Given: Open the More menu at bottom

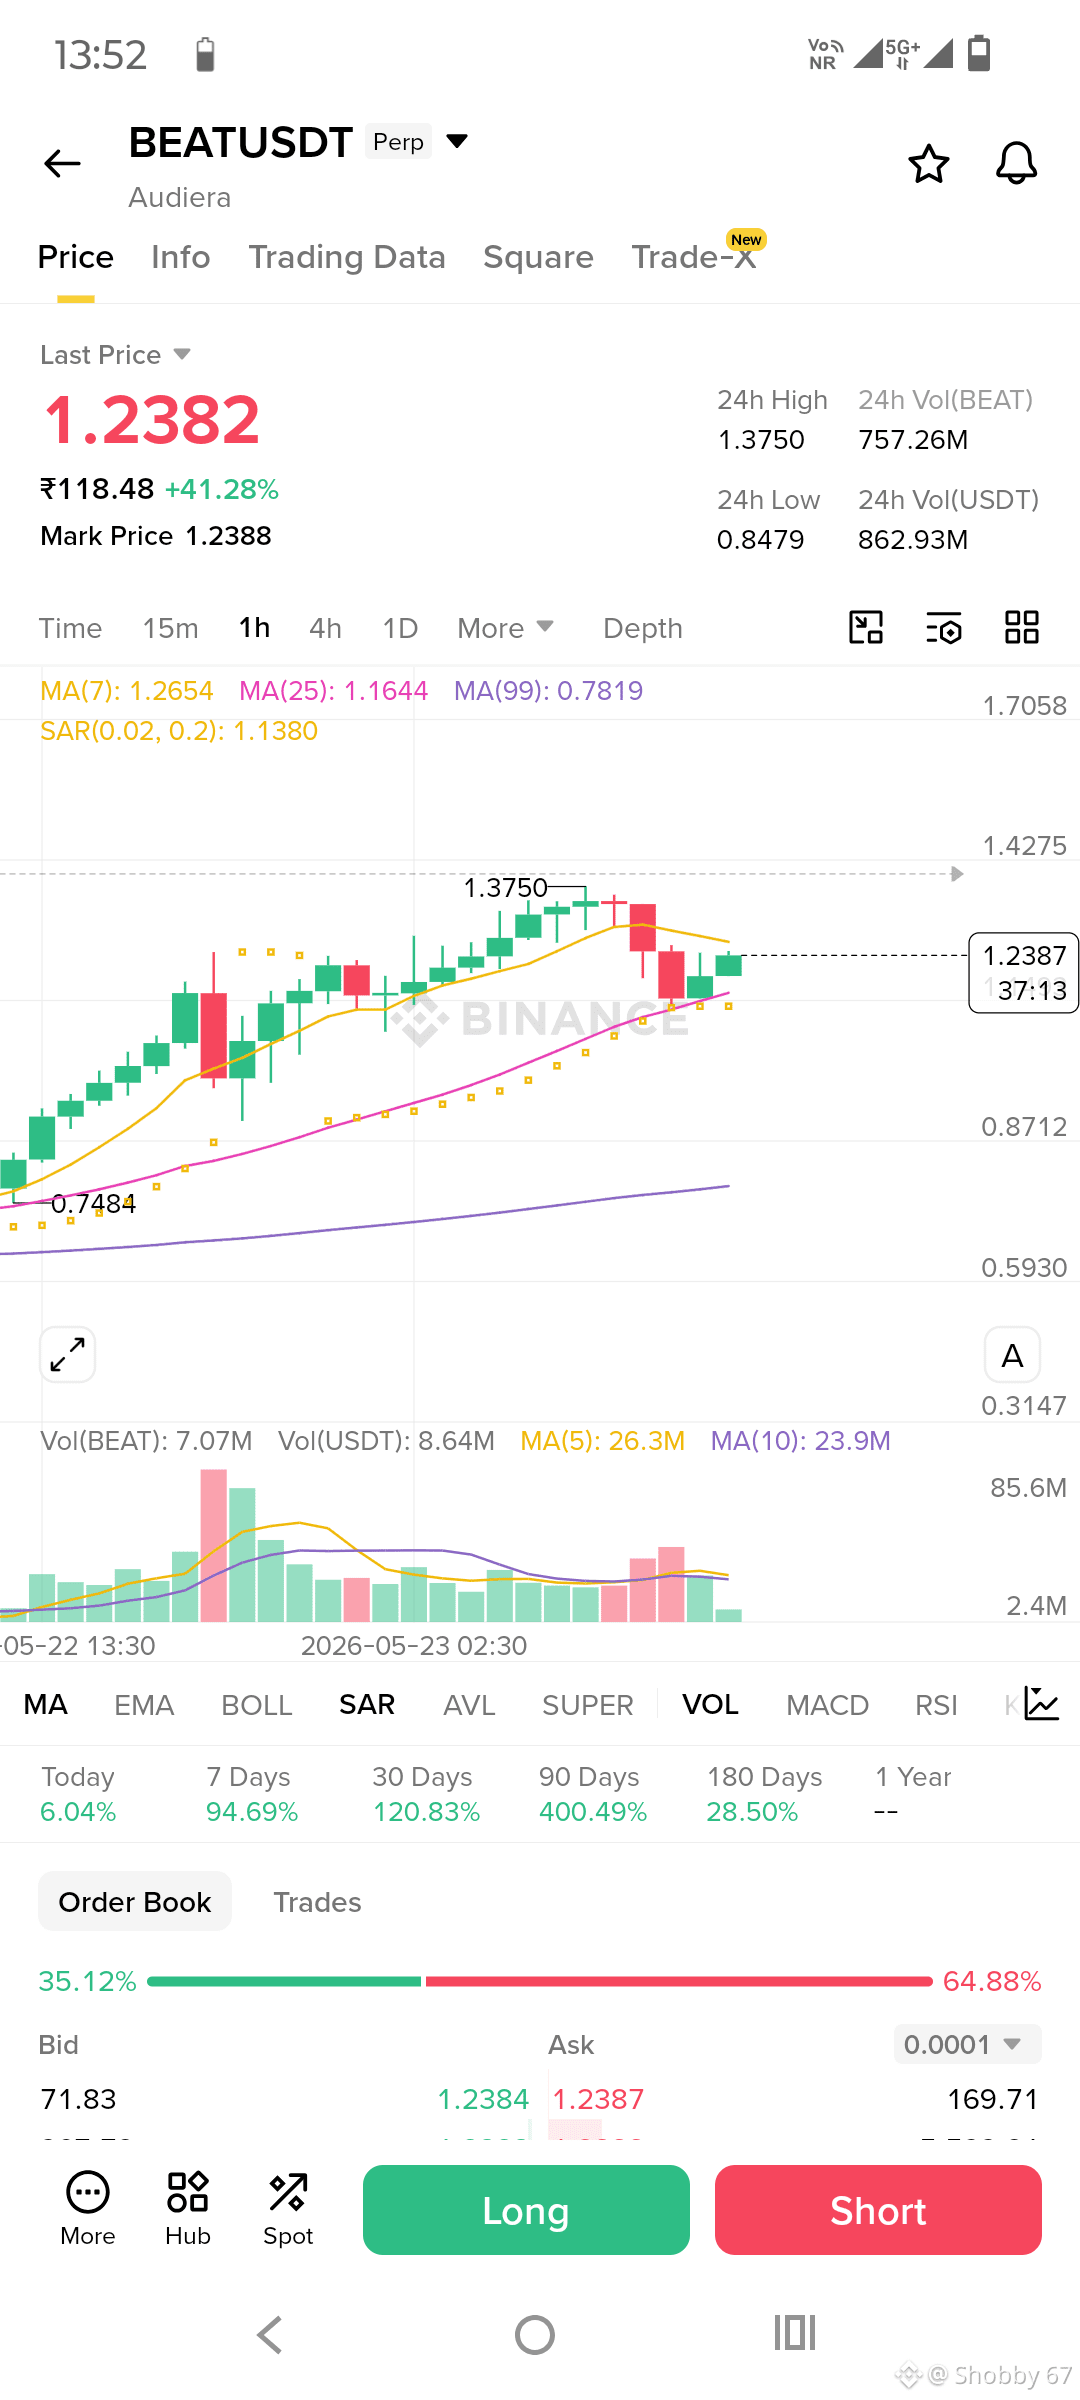Looking at the screenshot, I should pyautogui.click(x=88, y=2209).
